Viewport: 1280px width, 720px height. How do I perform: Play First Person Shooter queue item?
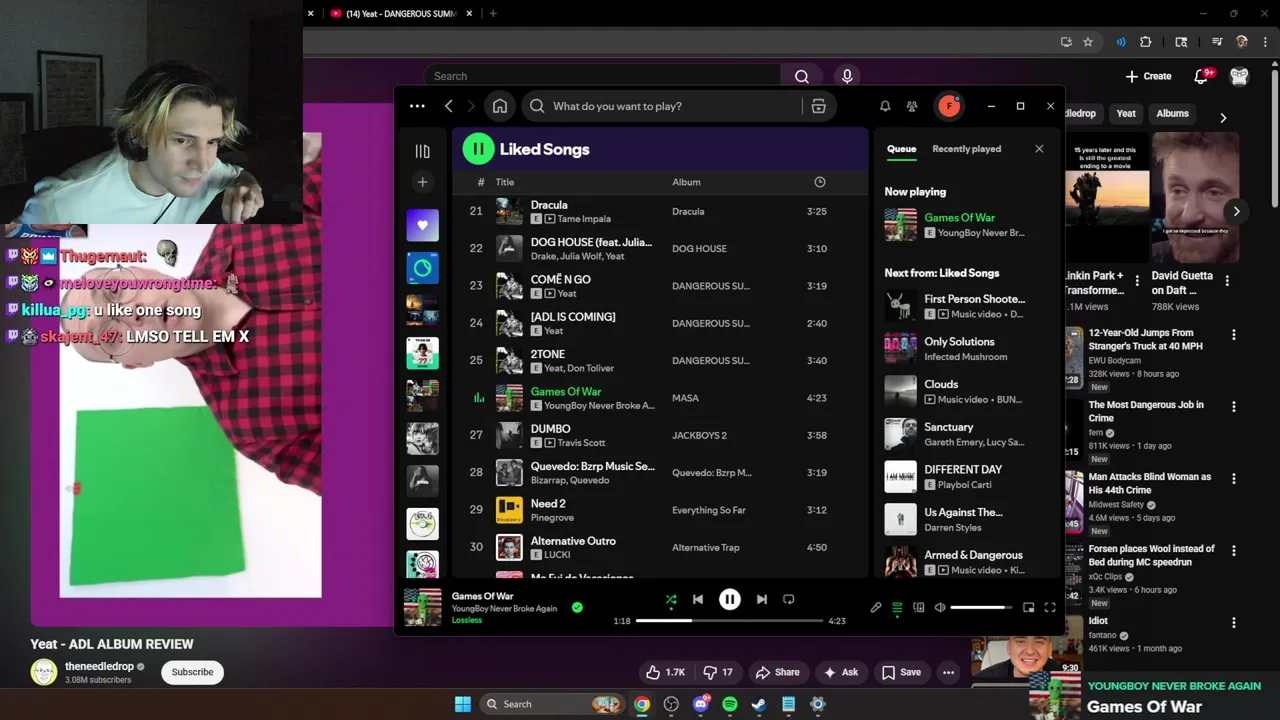(x=965, y=306)
